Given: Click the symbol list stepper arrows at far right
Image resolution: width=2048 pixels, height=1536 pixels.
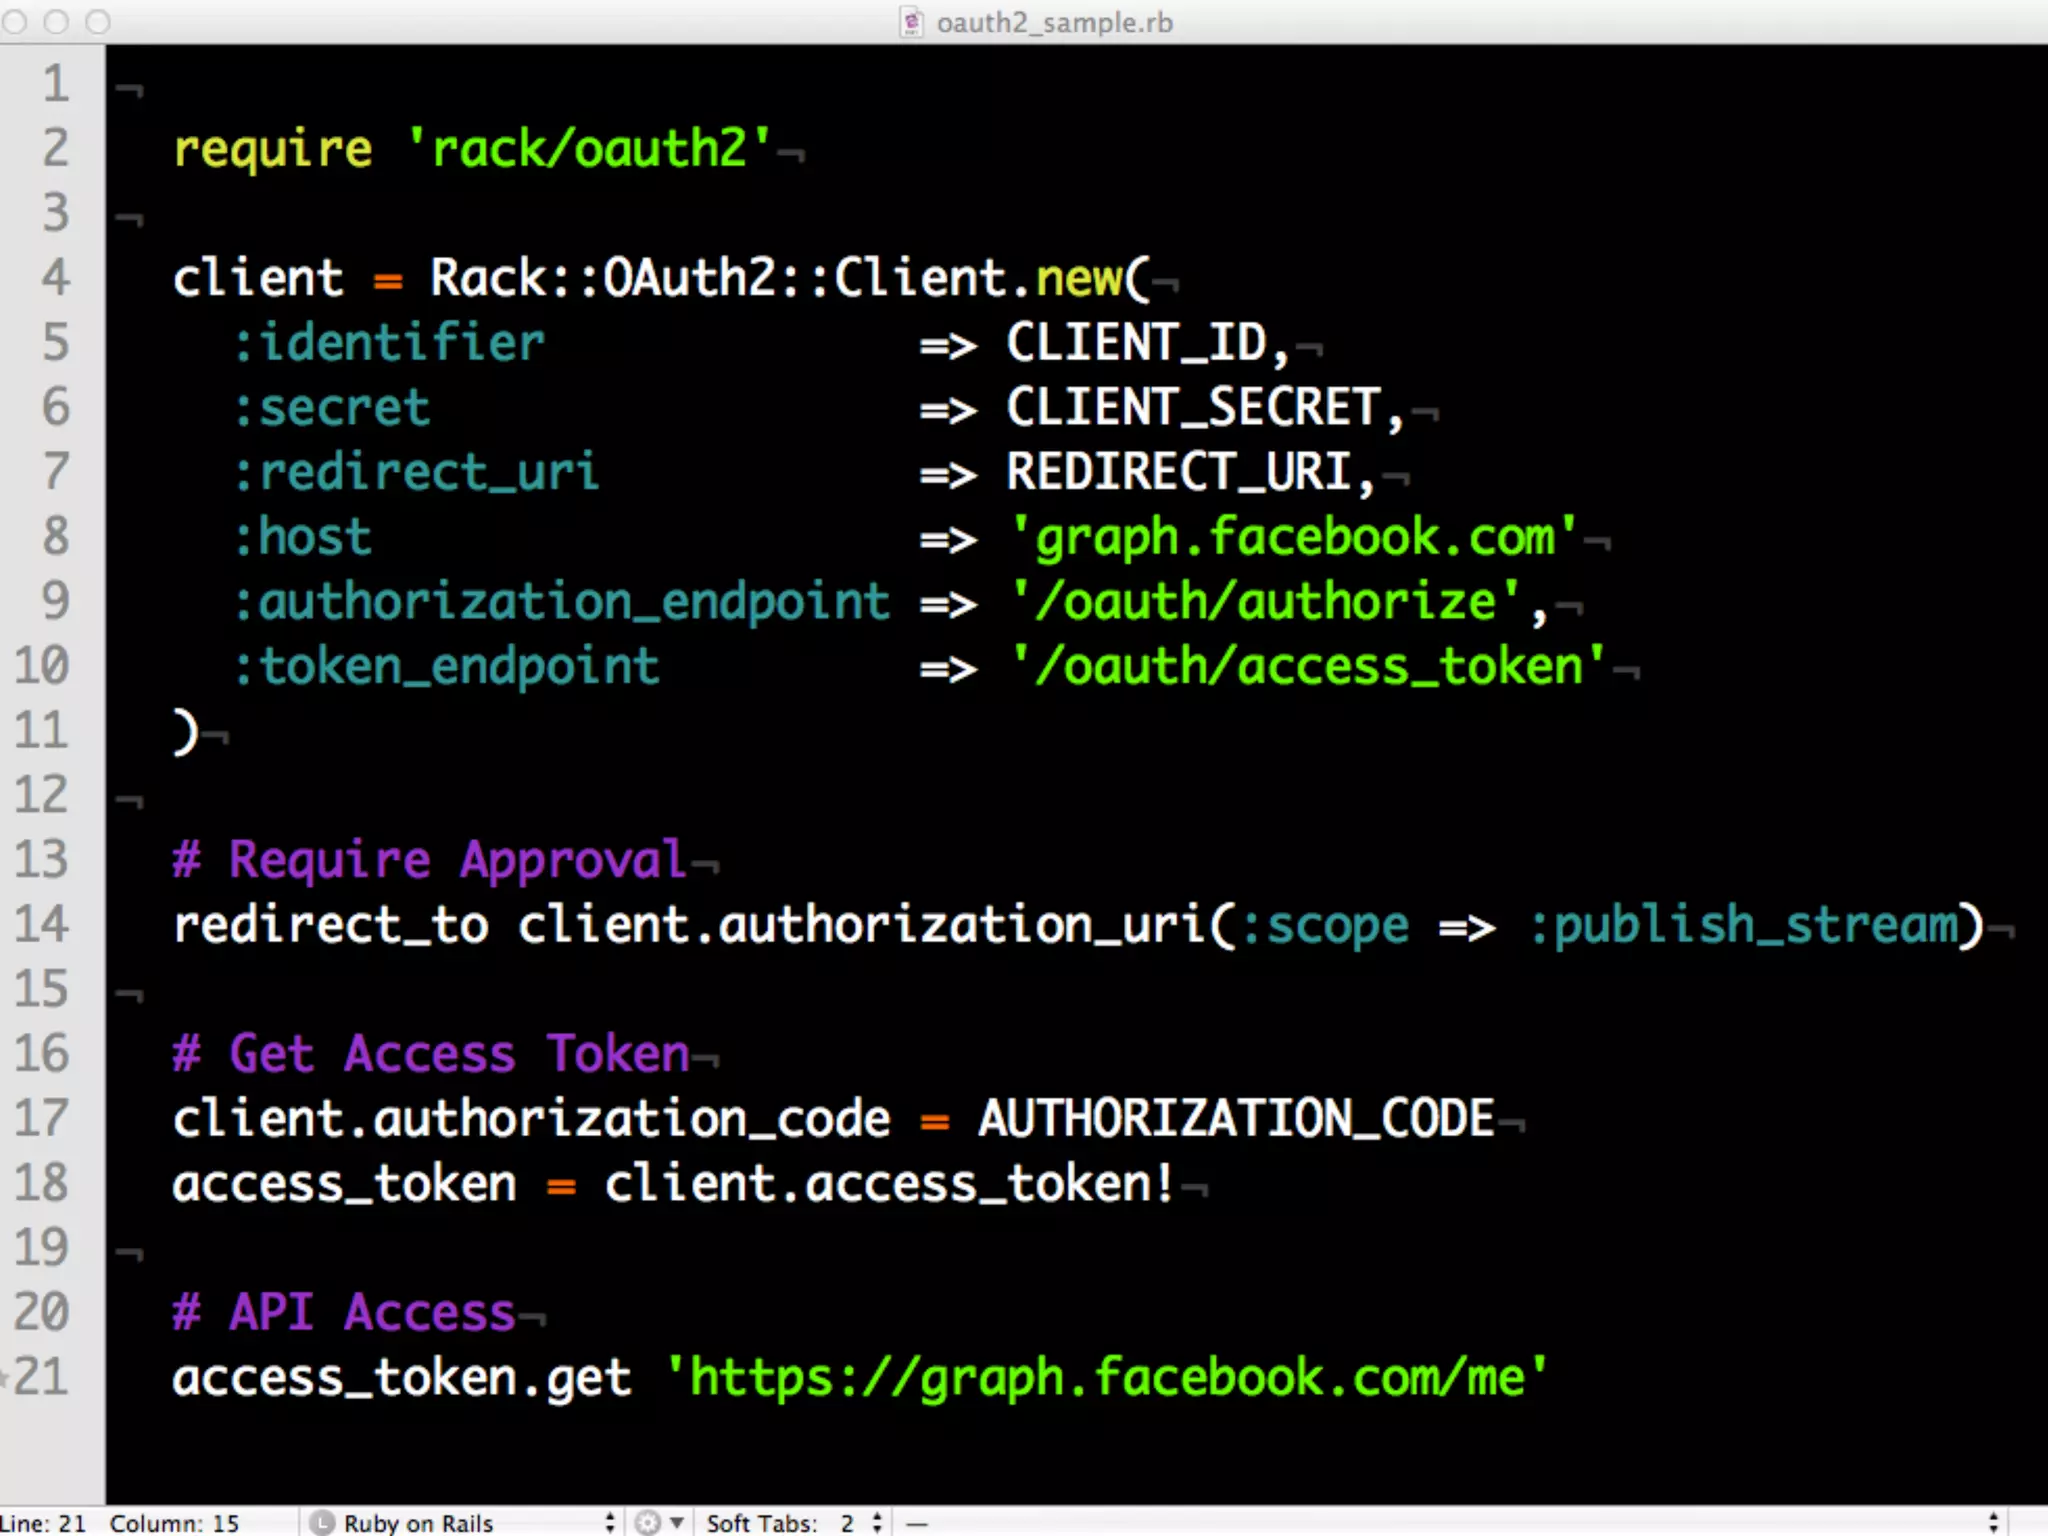Looking at the screenshot, I should pos(1993,1522).
